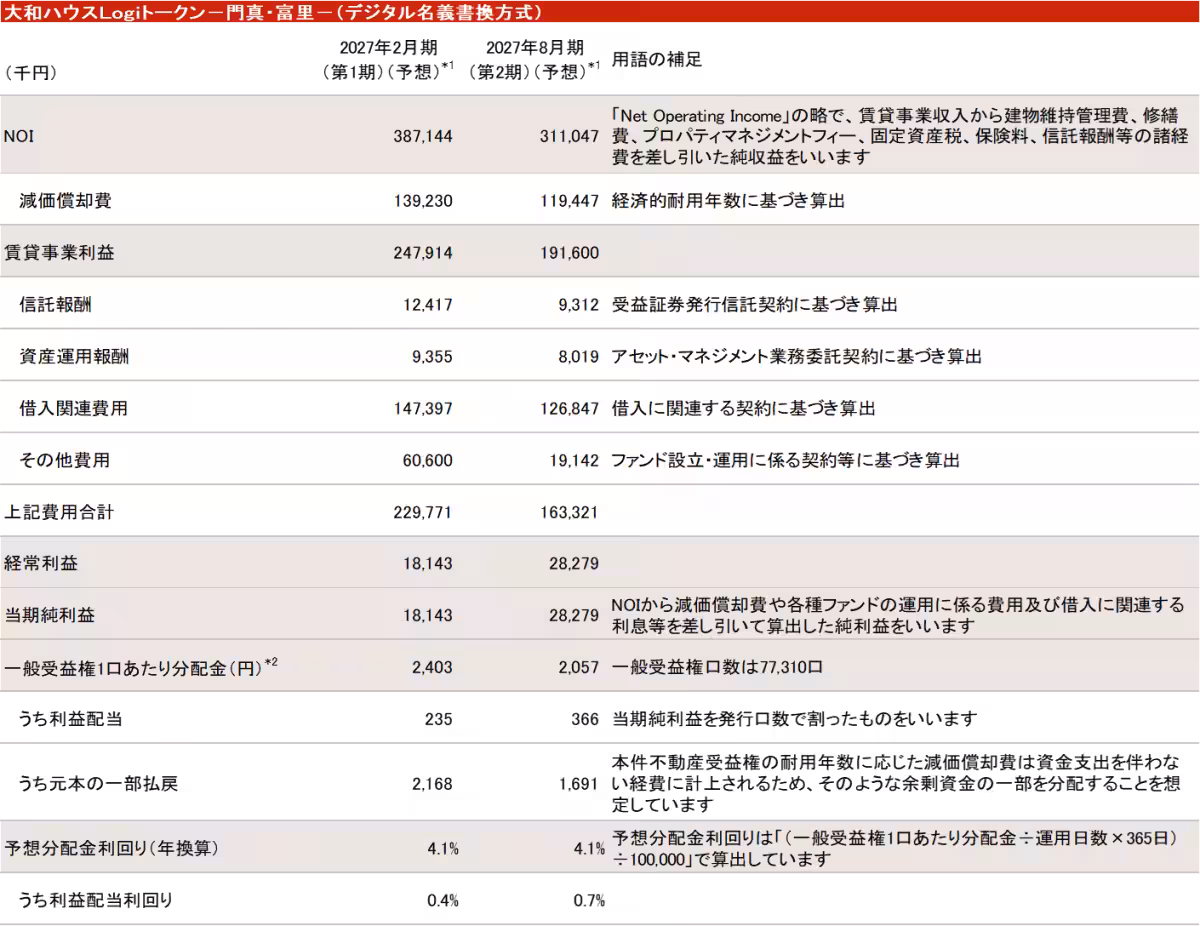Click first-period yield 4.1%
This screenshot has height=926, width=1200.
tap(443, 849)
